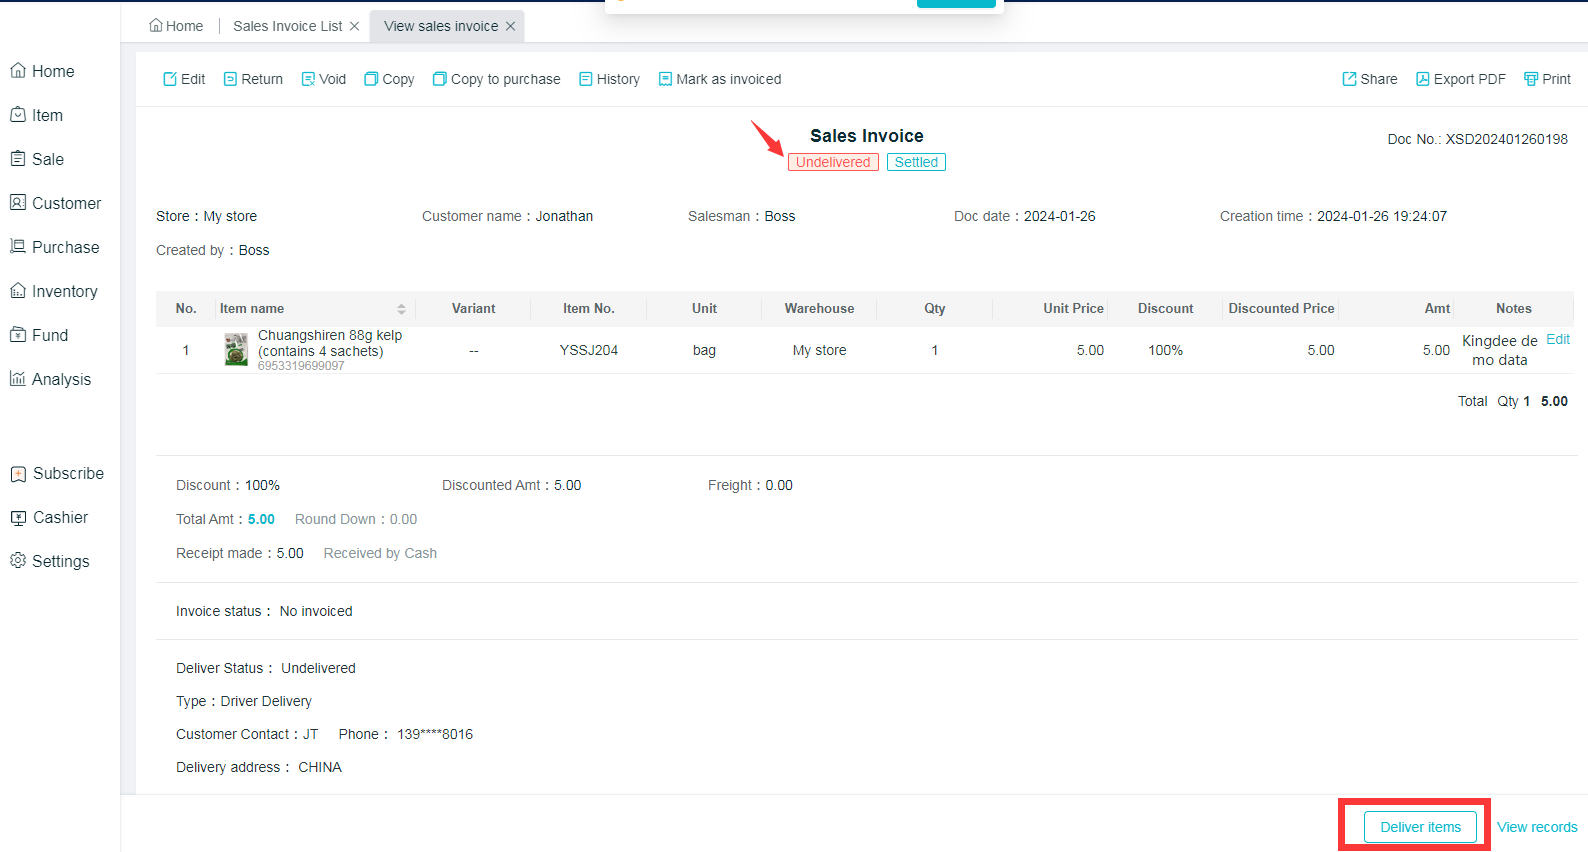1588x852 pixels.
Task: Go to the Home tab
Action: (x=176, y=26)
